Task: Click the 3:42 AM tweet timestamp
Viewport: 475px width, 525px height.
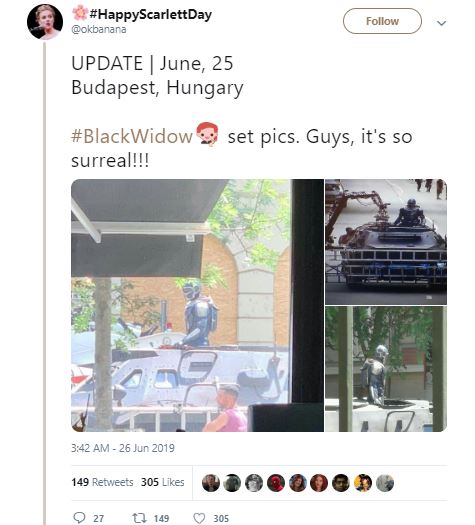Action: tap(123, 448)
